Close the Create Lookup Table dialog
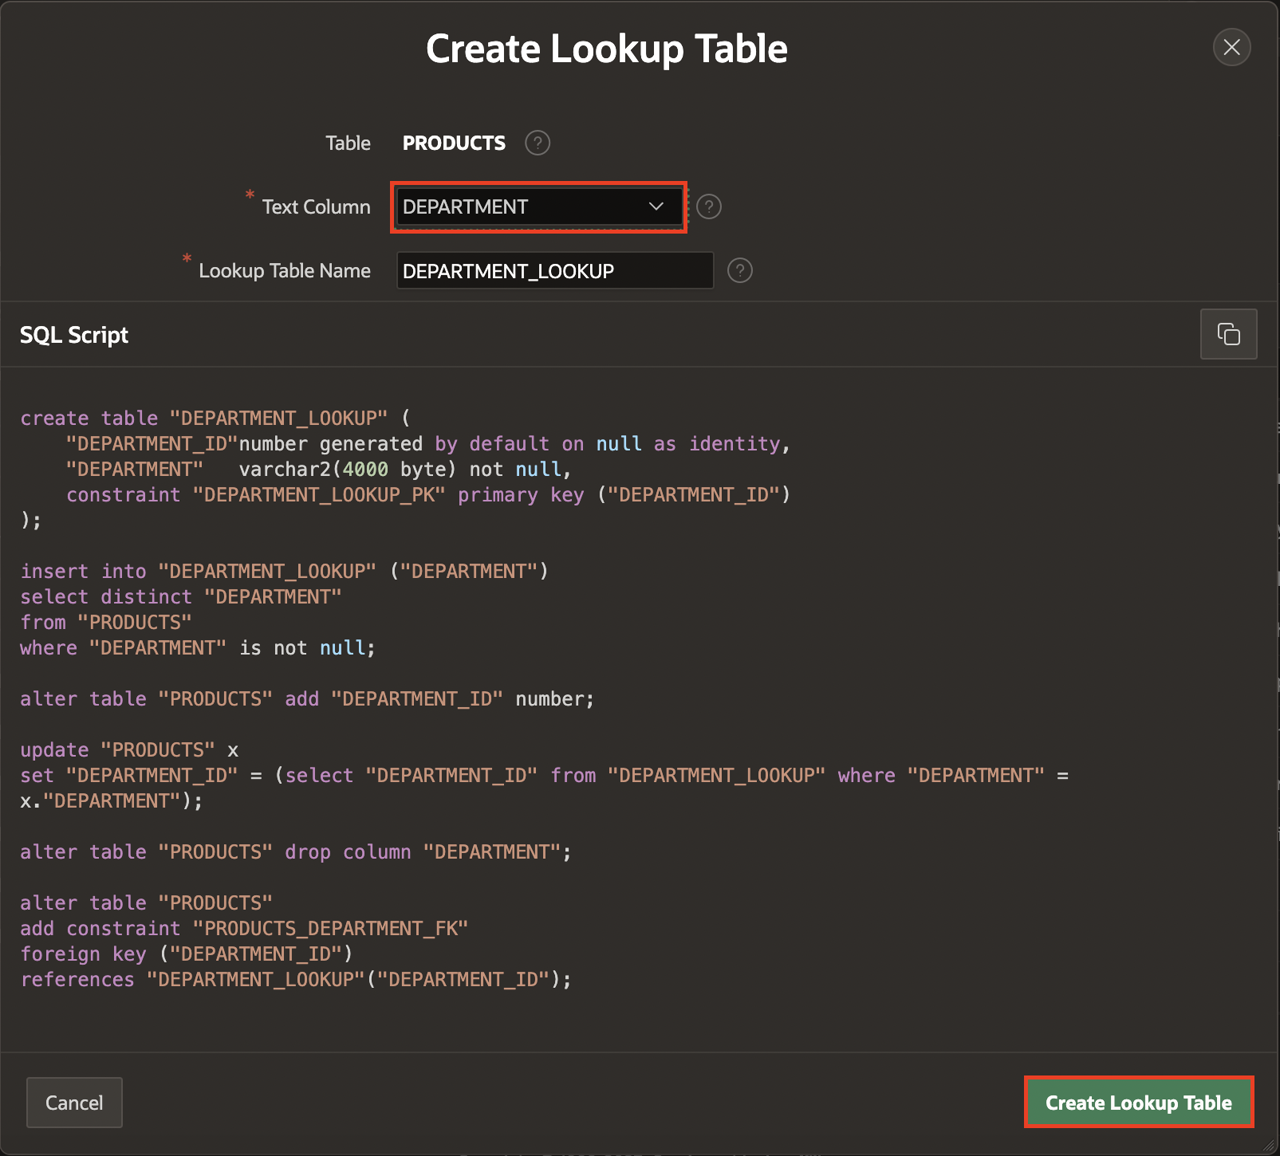1280x1156 pixels. (x=1231, y=47)
